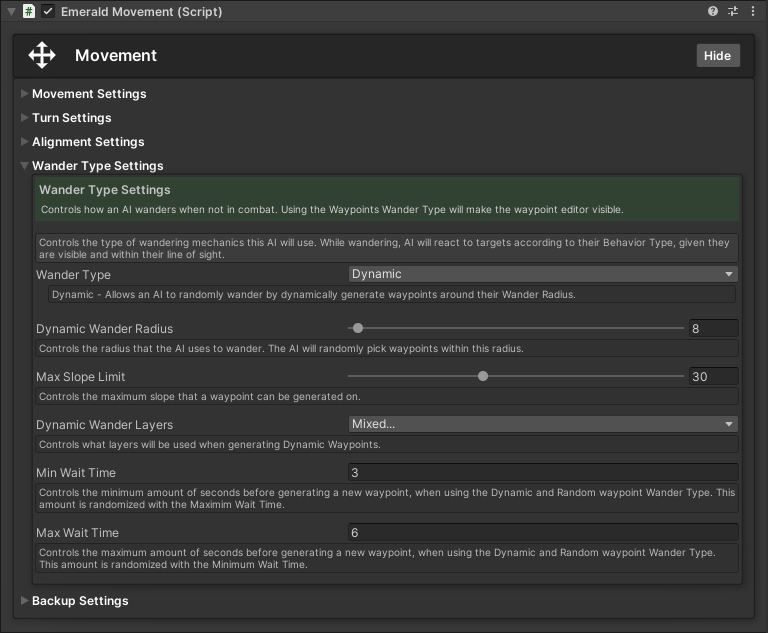
Task: Open the component help reference icon
Action: (713, 11)
